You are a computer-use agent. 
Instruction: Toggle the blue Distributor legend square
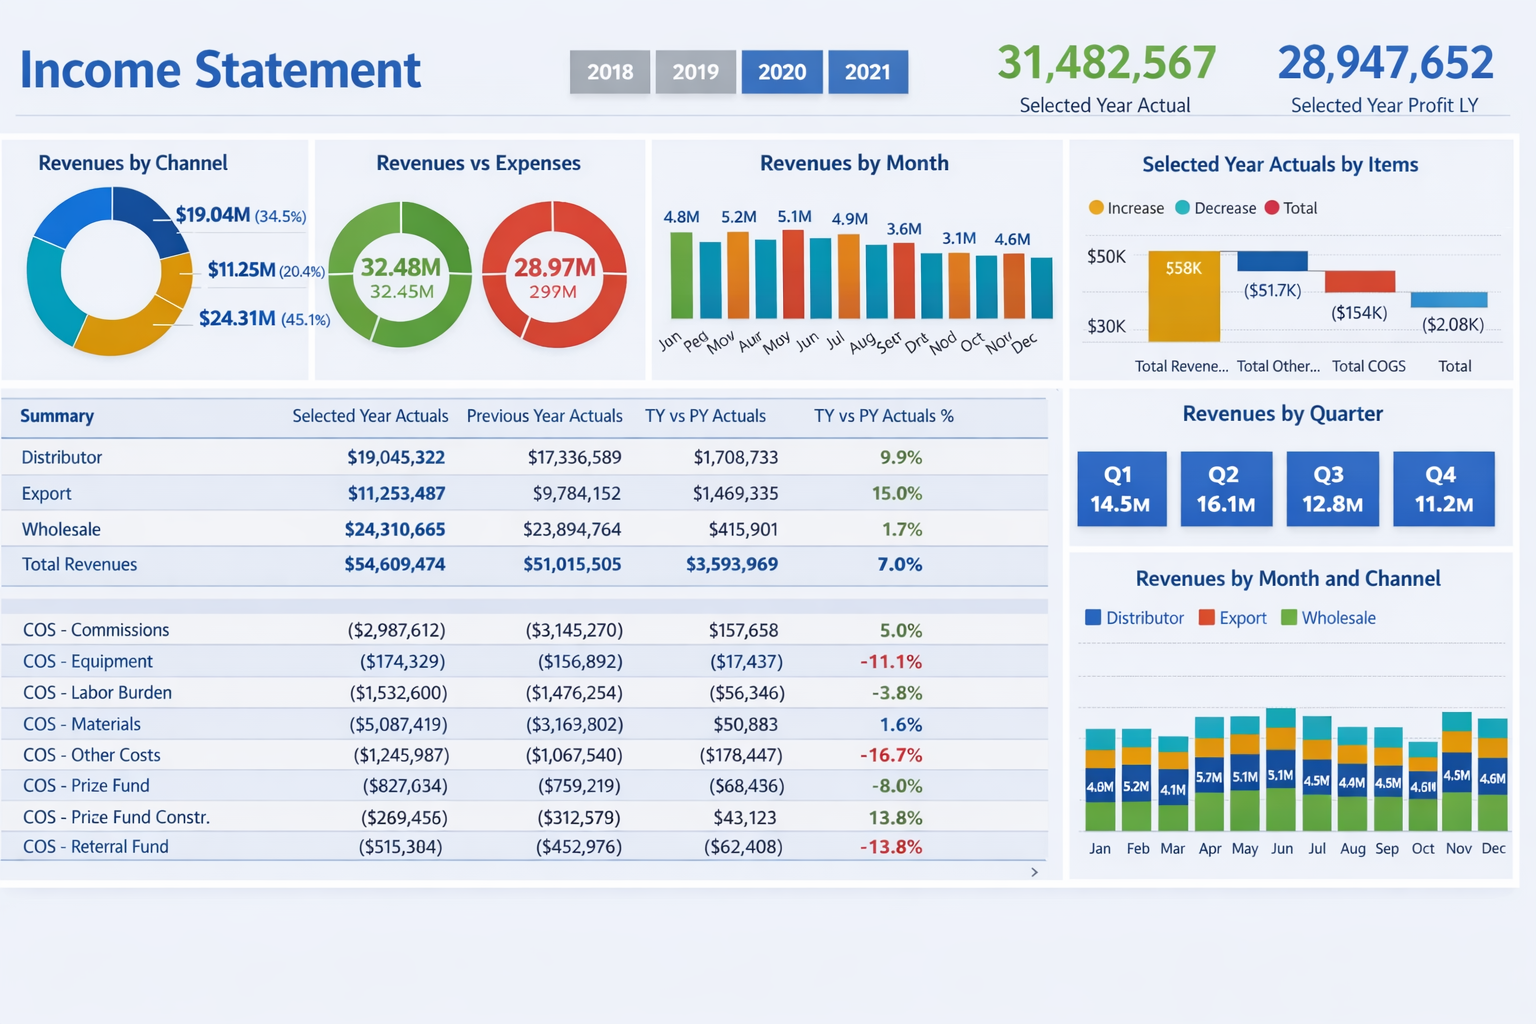[1093, 618]
